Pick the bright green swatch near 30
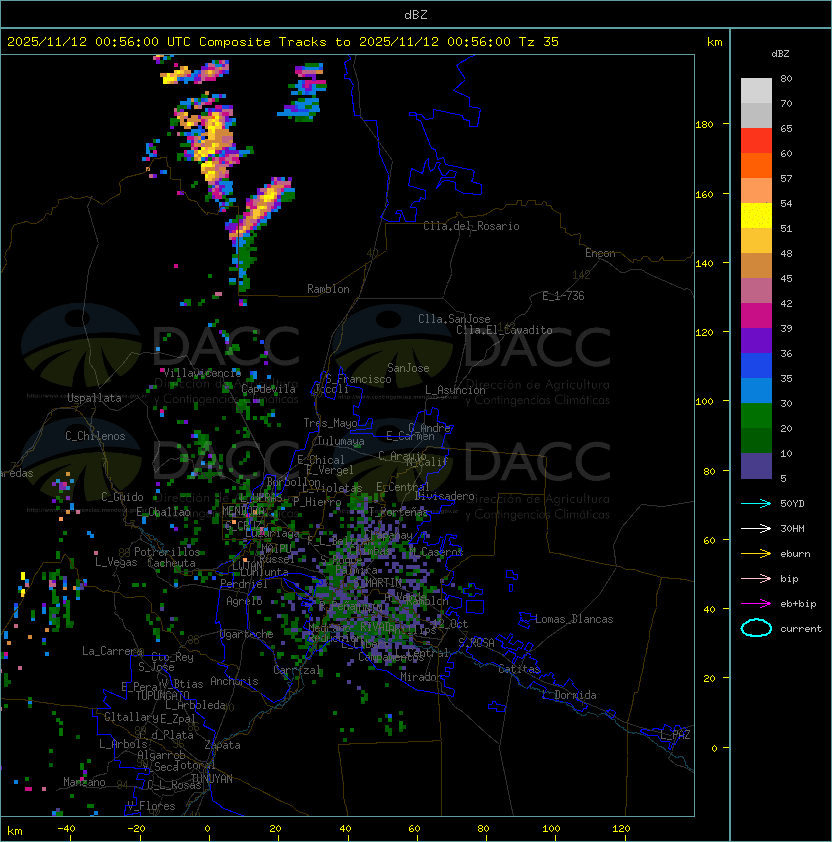 [x=756, y=416]
